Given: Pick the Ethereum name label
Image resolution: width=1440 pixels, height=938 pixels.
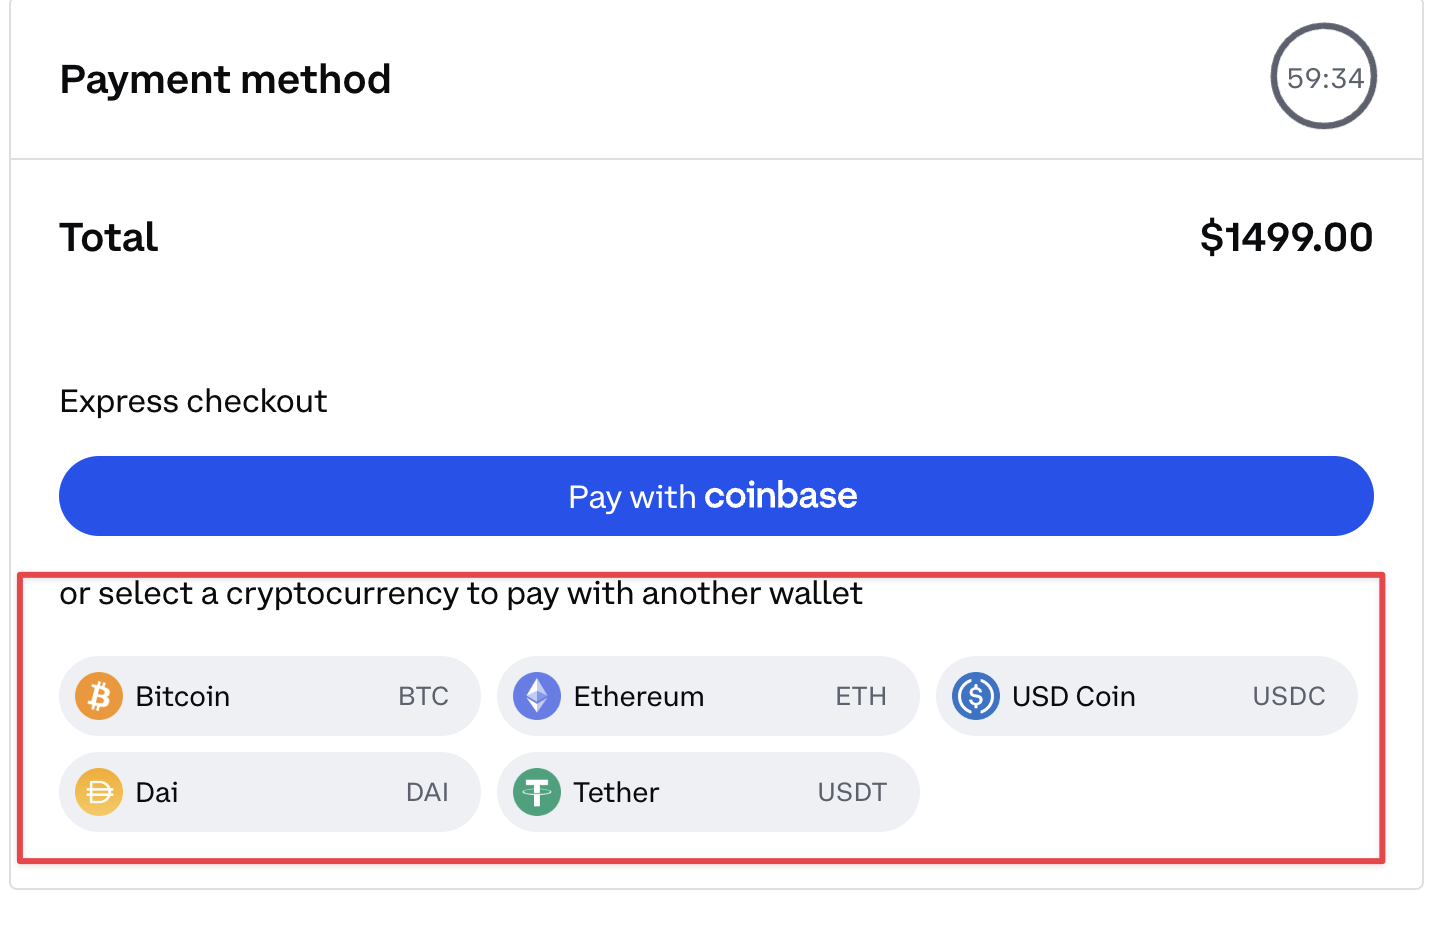Looking at the screenshot, I should 639,696.
